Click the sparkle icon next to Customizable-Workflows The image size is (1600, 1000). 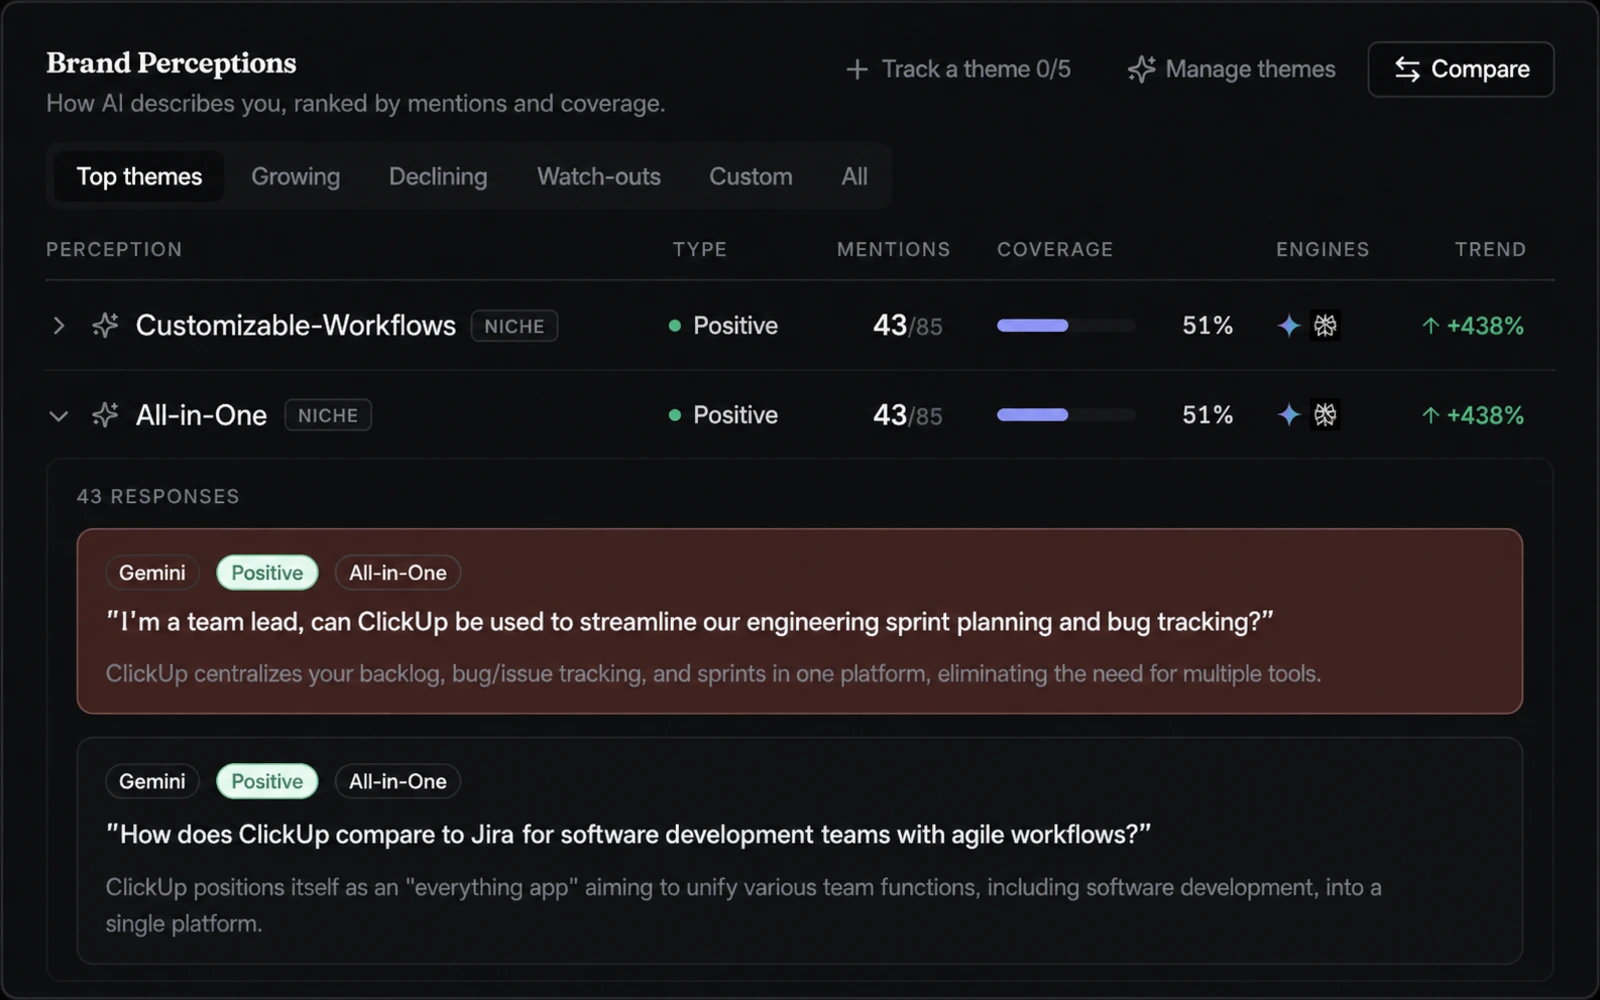pos(105,325)
